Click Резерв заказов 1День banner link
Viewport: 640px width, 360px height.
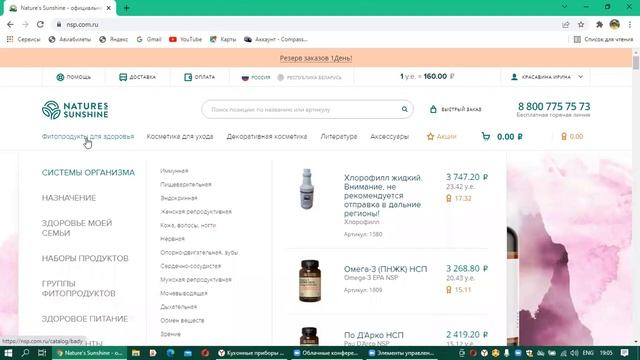pyautogui.click(x=316, y=58)
